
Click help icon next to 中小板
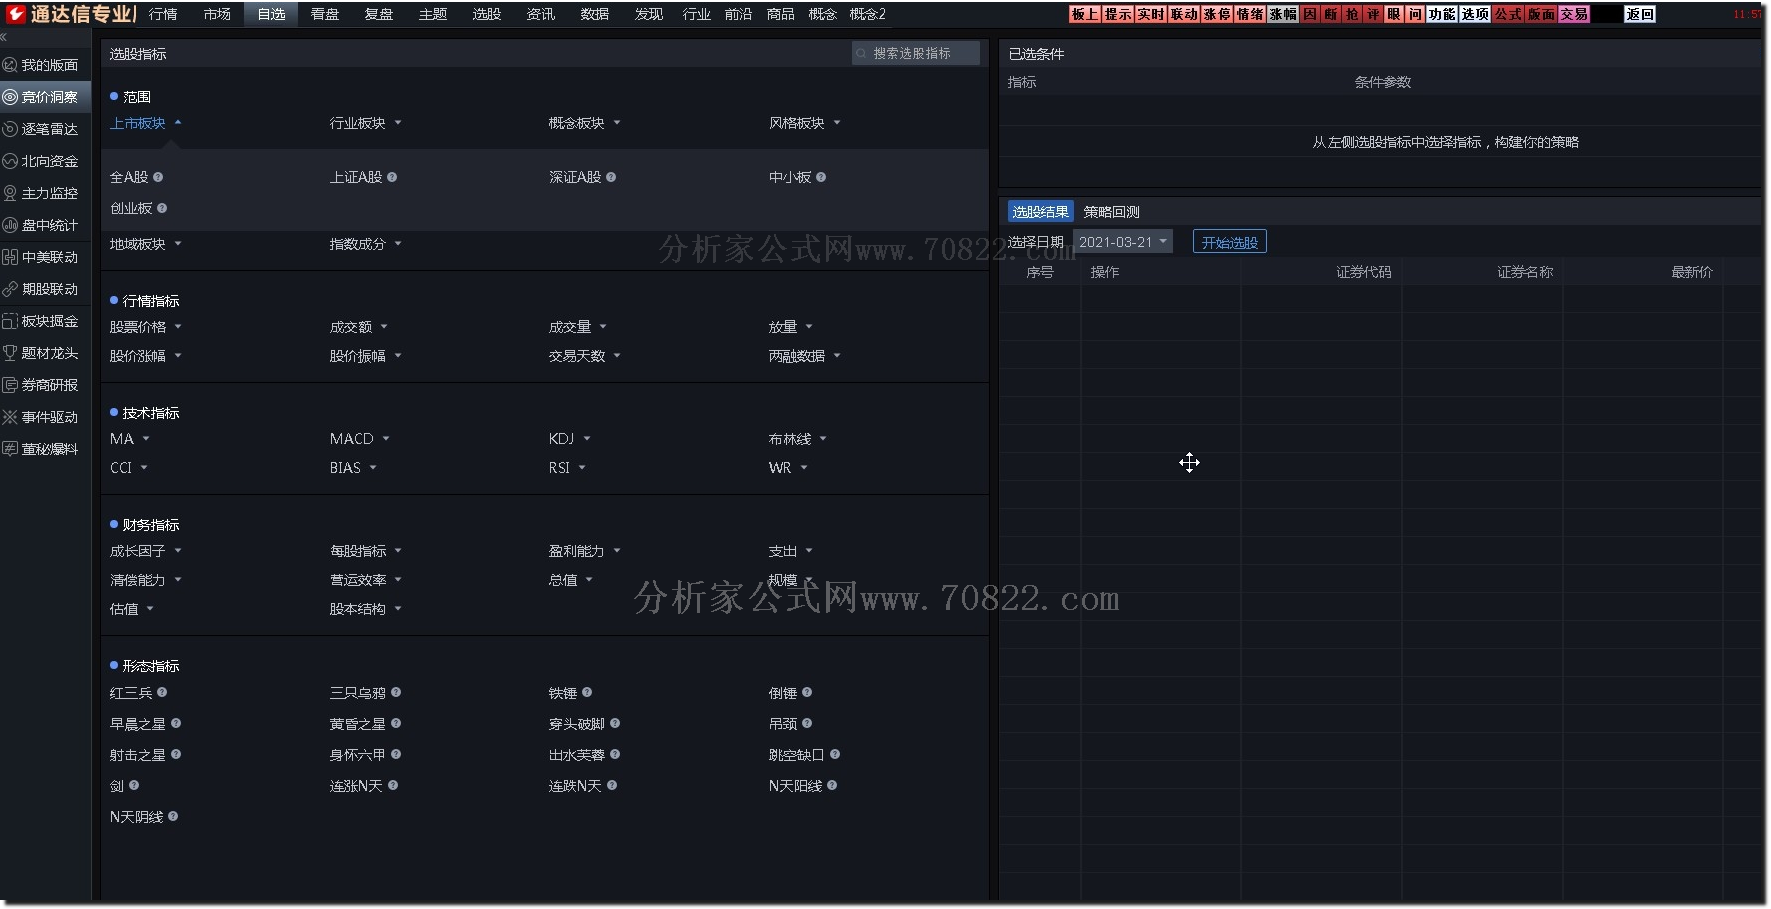821,177
